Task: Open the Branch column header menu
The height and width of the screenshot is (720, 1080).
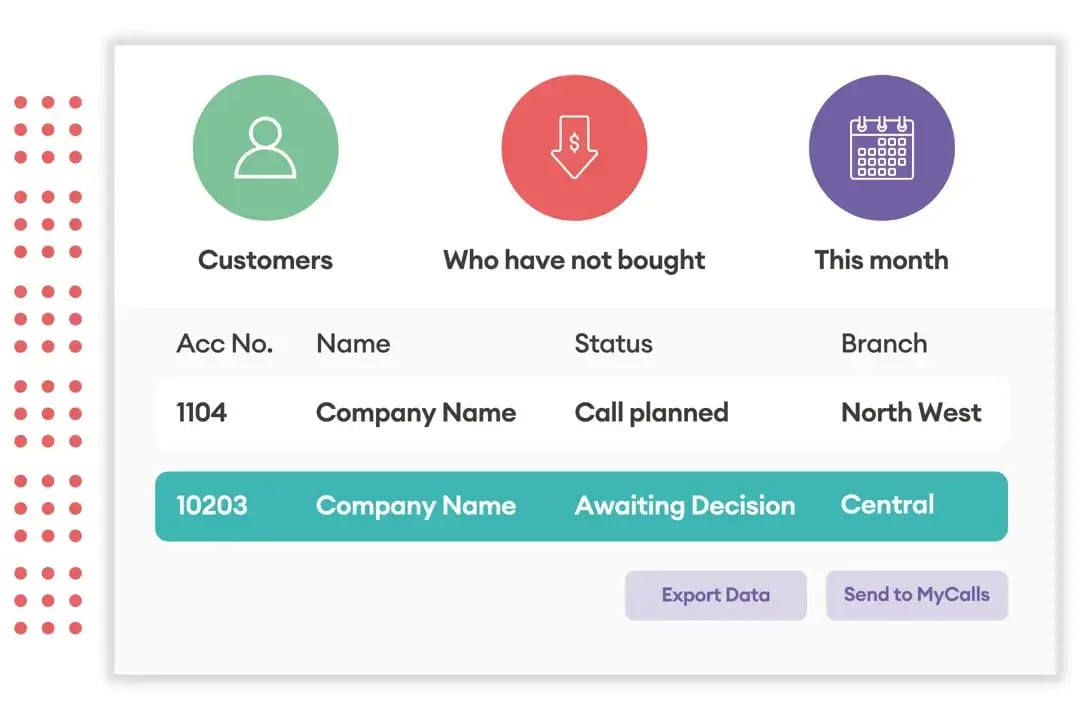Action: (x=883, y=343)
